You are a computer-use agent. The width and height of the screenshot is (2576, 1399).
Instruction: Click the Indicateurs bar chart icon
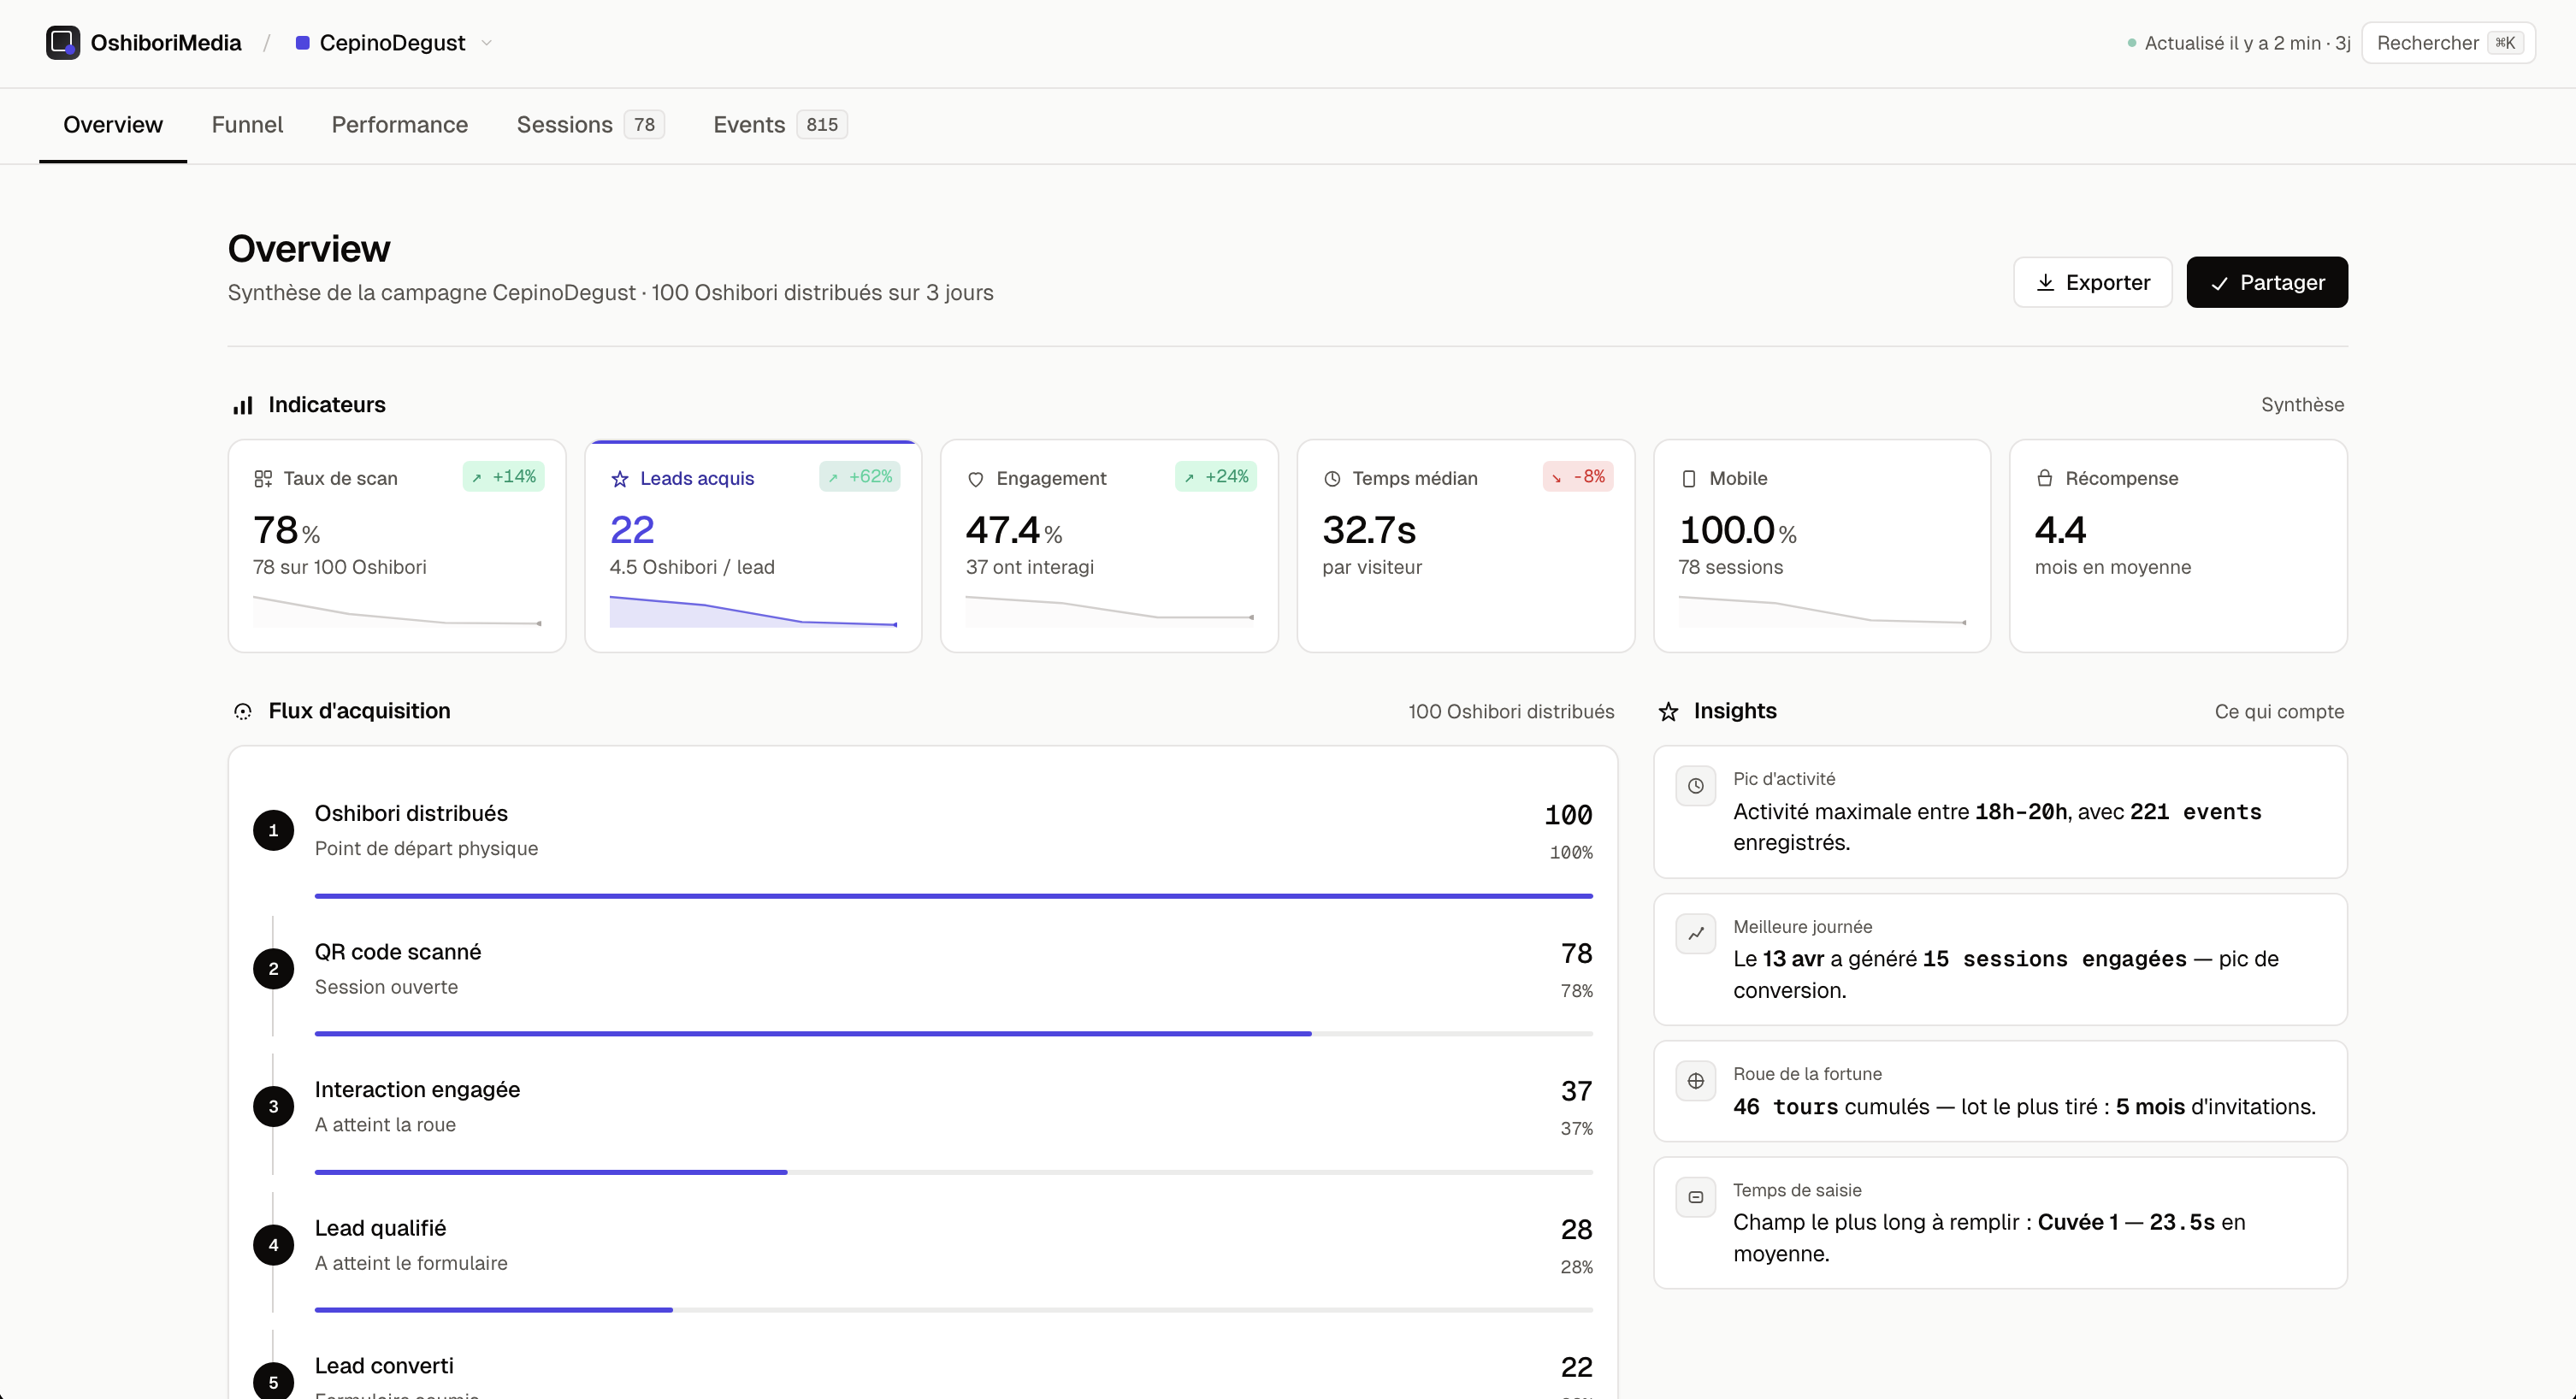pyautogui.click(x=243, y=405)
